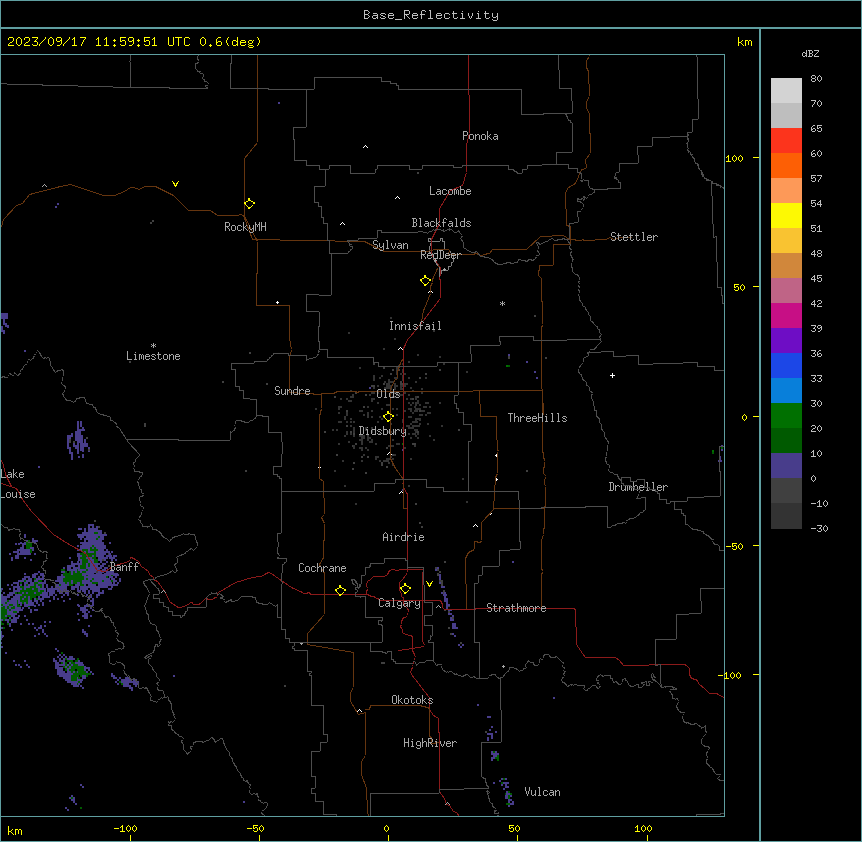
Task: Click the bright yellow 54-51 dBZ legend swatch
Action: pos(786,215)
